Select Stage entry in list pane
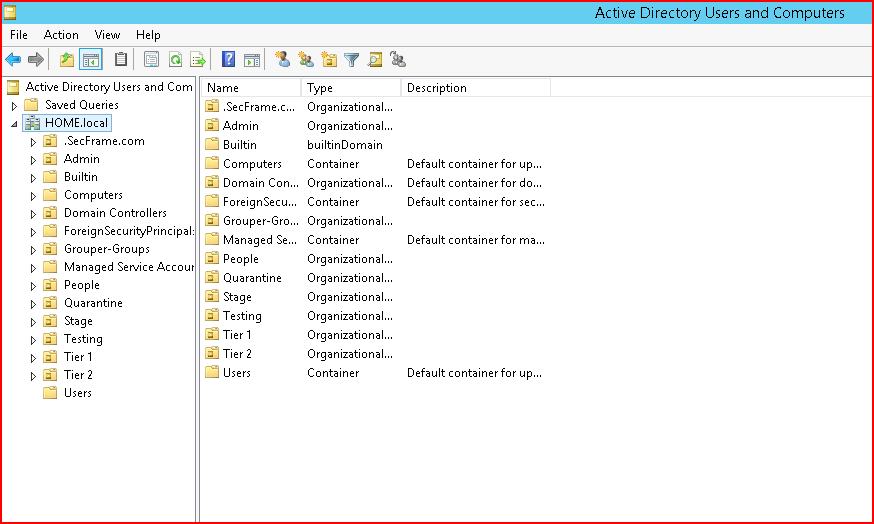The image size is (874, 524). click(237, 296)
